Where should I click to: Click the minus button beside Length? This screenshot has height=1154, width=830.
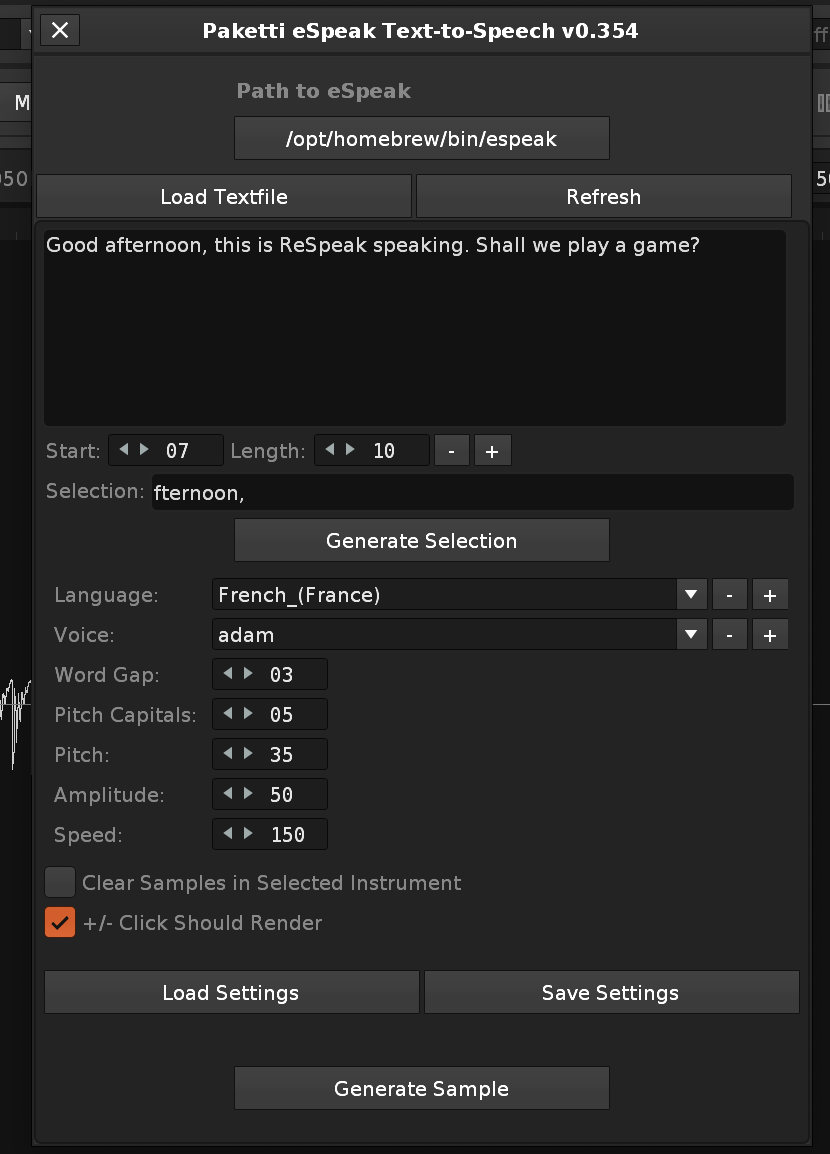click(452, 451)
